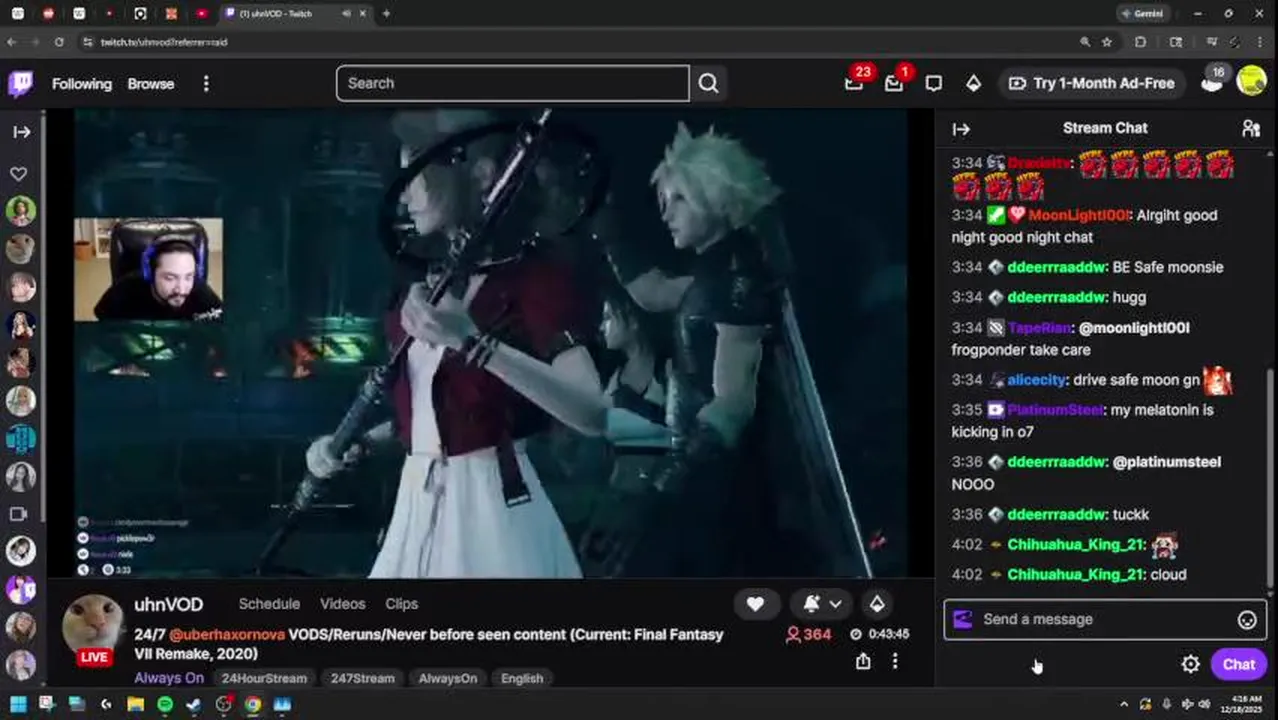The image size is (1278, 720).
Task: Toggle follow with the heart button
Action: pos(755,604)
